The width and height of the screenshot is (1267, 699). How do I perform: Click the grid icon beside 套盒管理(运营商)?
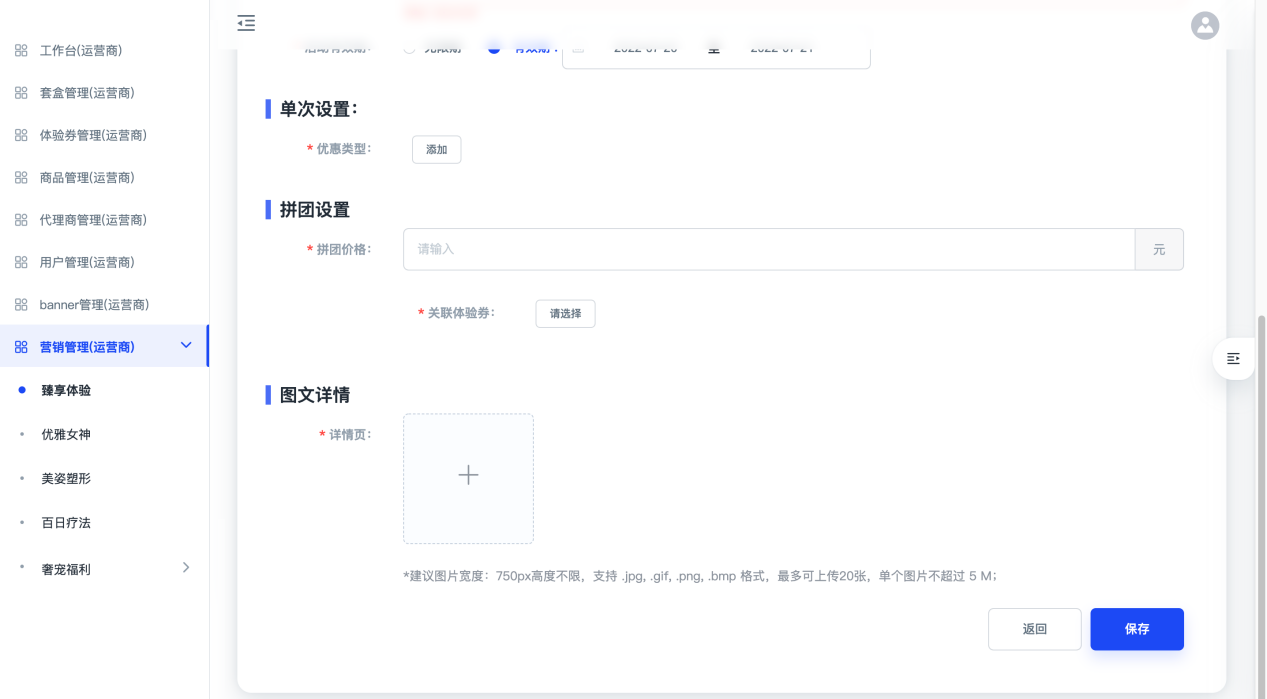[x=21, y=93]
